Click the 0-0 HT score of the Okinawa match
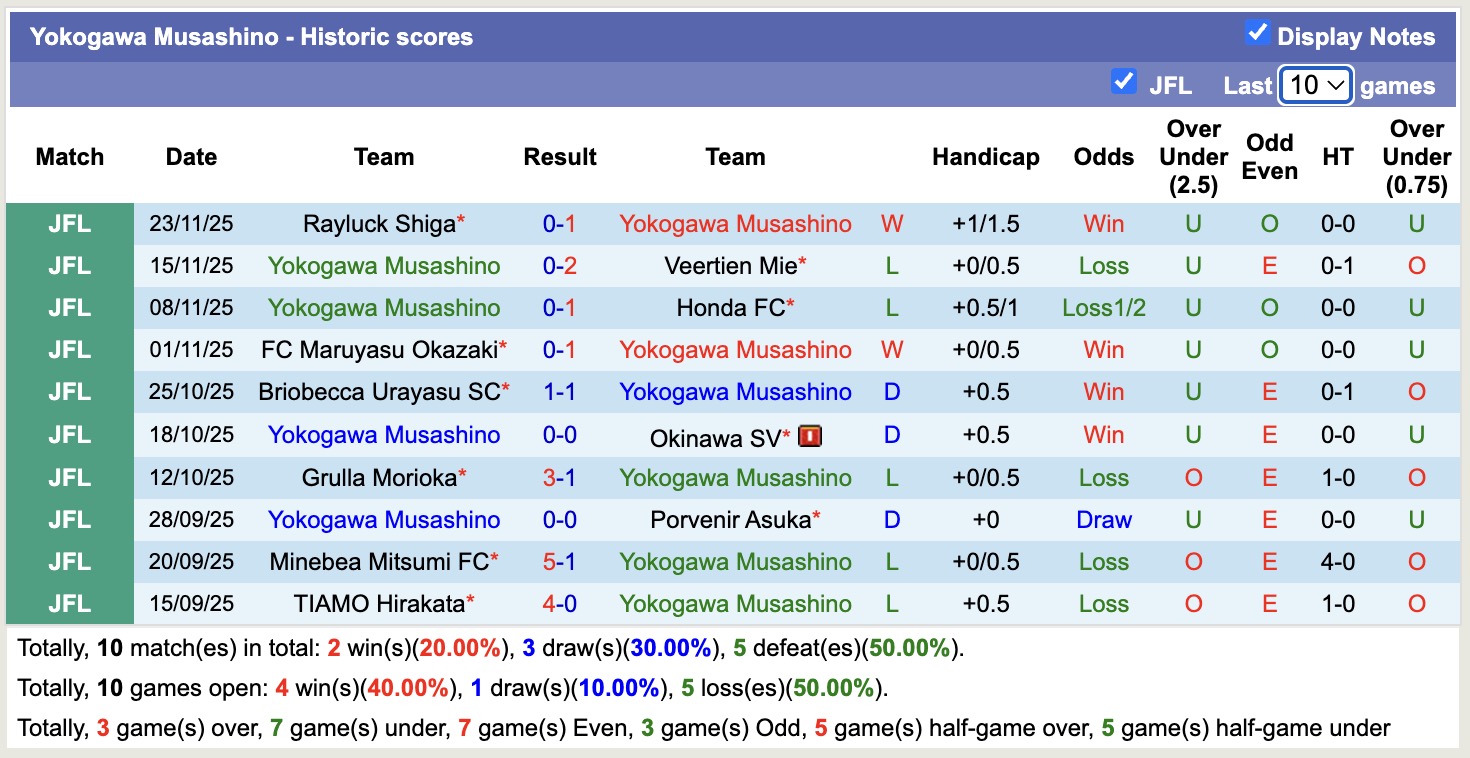This screenshot has width=1470, height=758. coord(1337,435)
